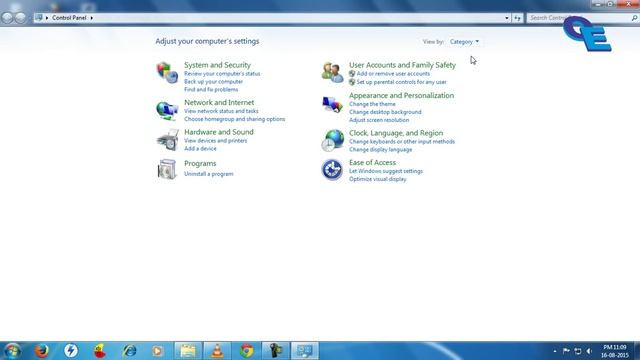
Task: Click Uninstall a program
Action: coord(209,174)
